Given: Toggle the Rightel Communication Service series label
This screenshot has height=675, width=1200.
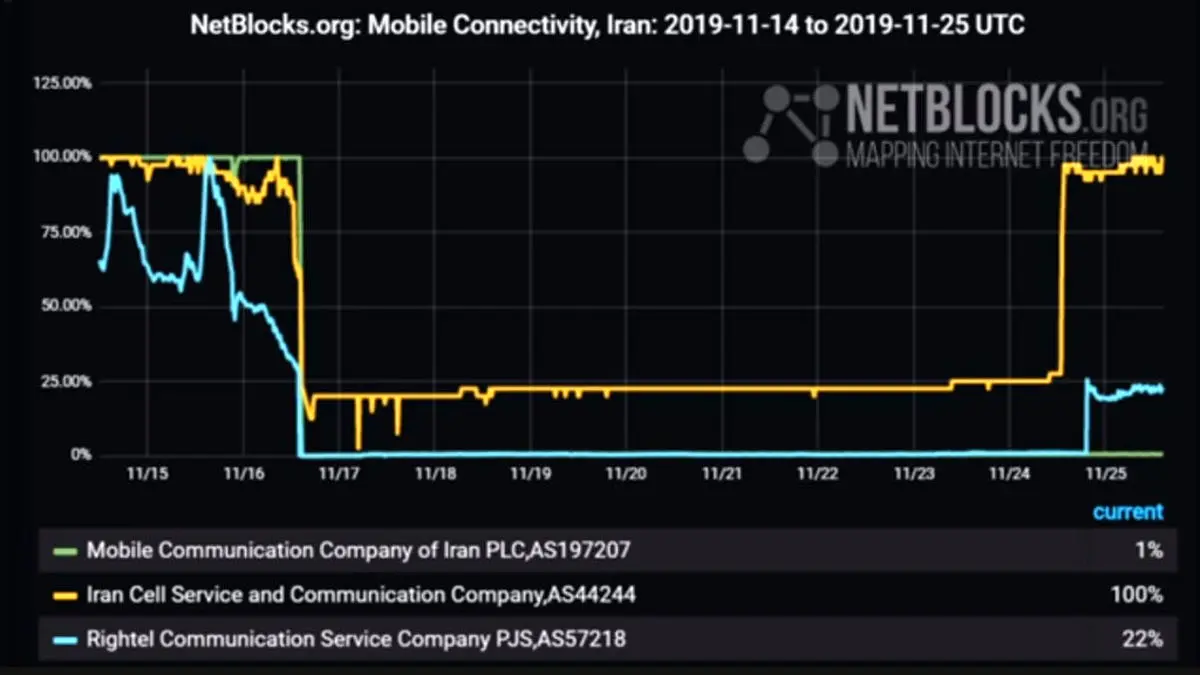Looking at the screenshot, I should [x=356, y=638].
